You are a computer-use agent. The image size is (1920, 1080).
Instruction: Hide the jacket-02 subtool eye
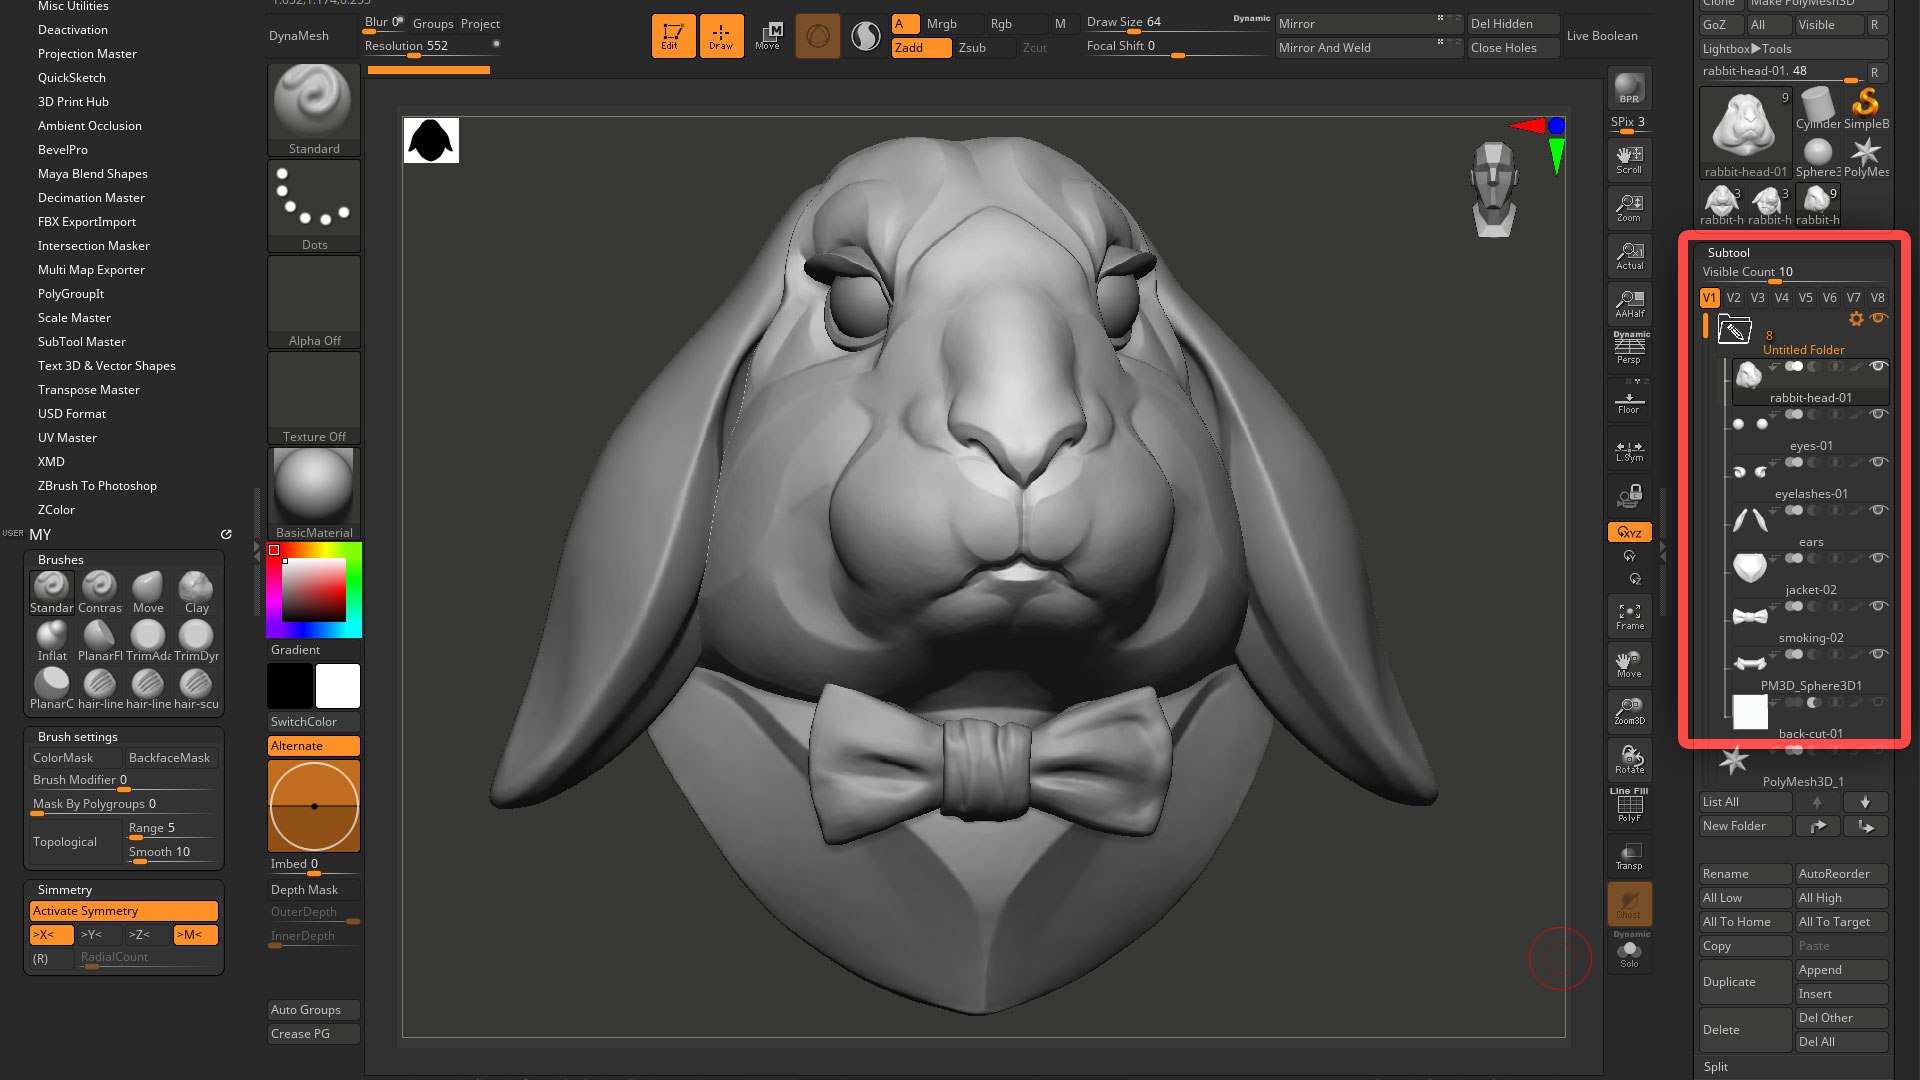(1878, 558)
